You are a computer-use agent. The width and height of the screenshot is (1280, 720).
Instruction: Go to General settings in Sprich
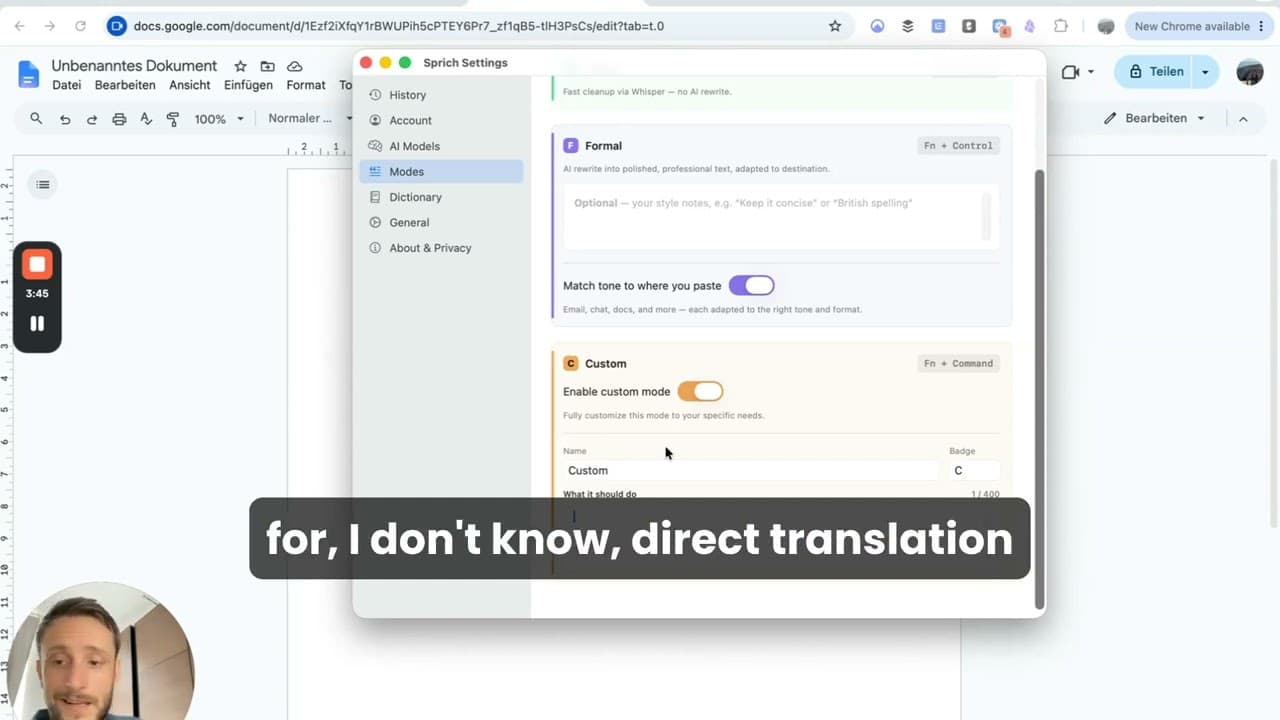(x=441, y=223)
